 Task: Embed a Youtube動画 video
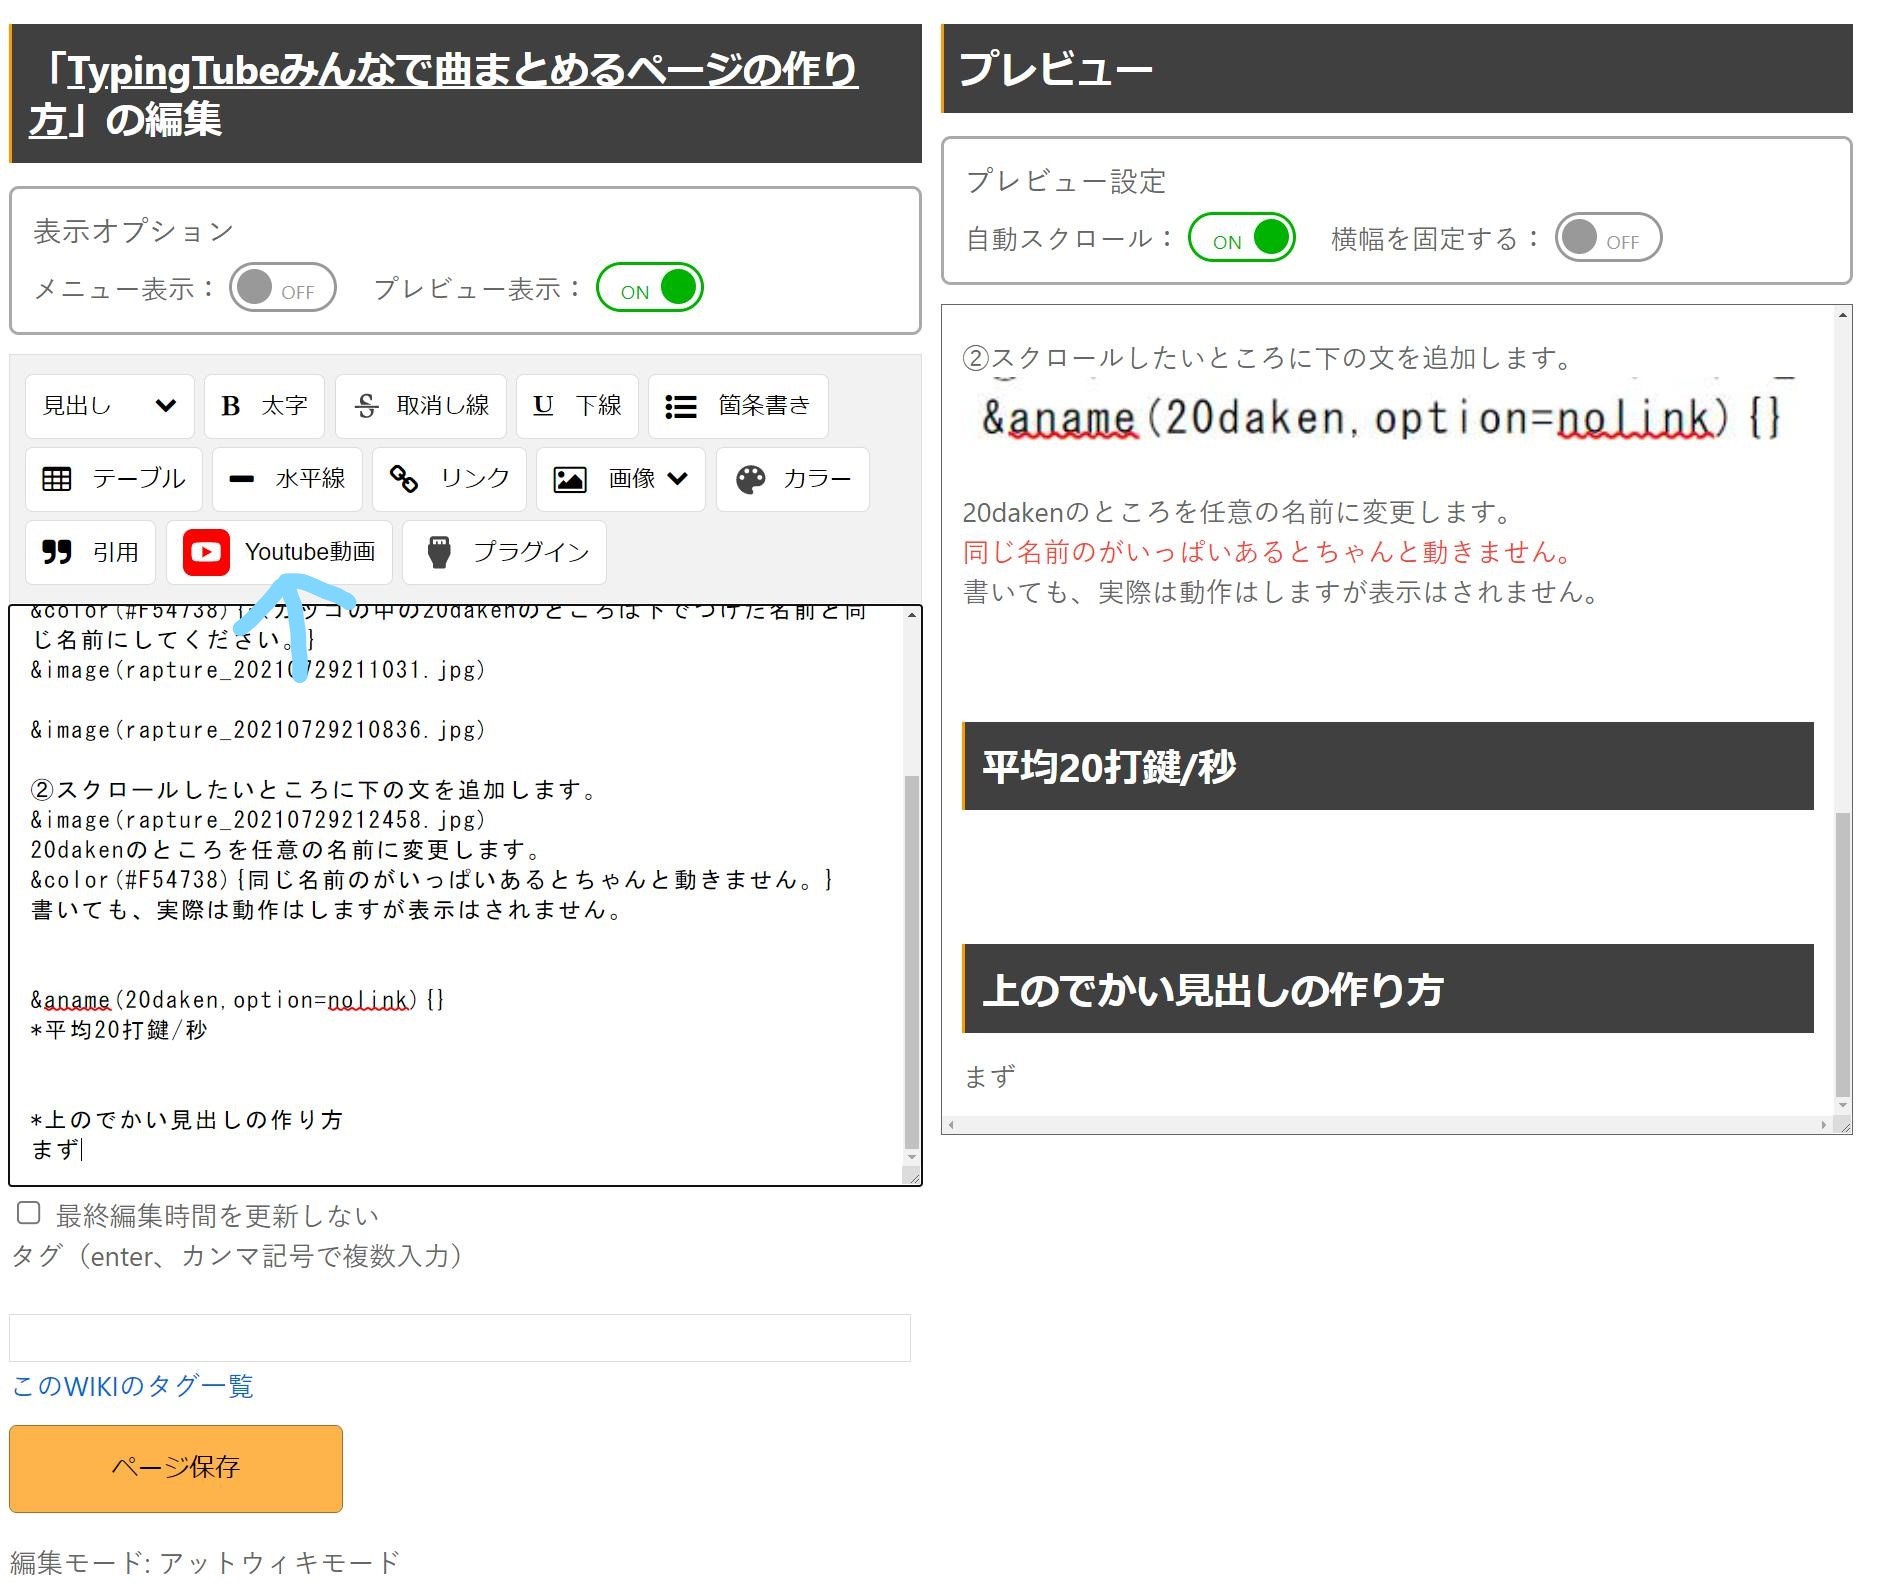pos(279,552)
